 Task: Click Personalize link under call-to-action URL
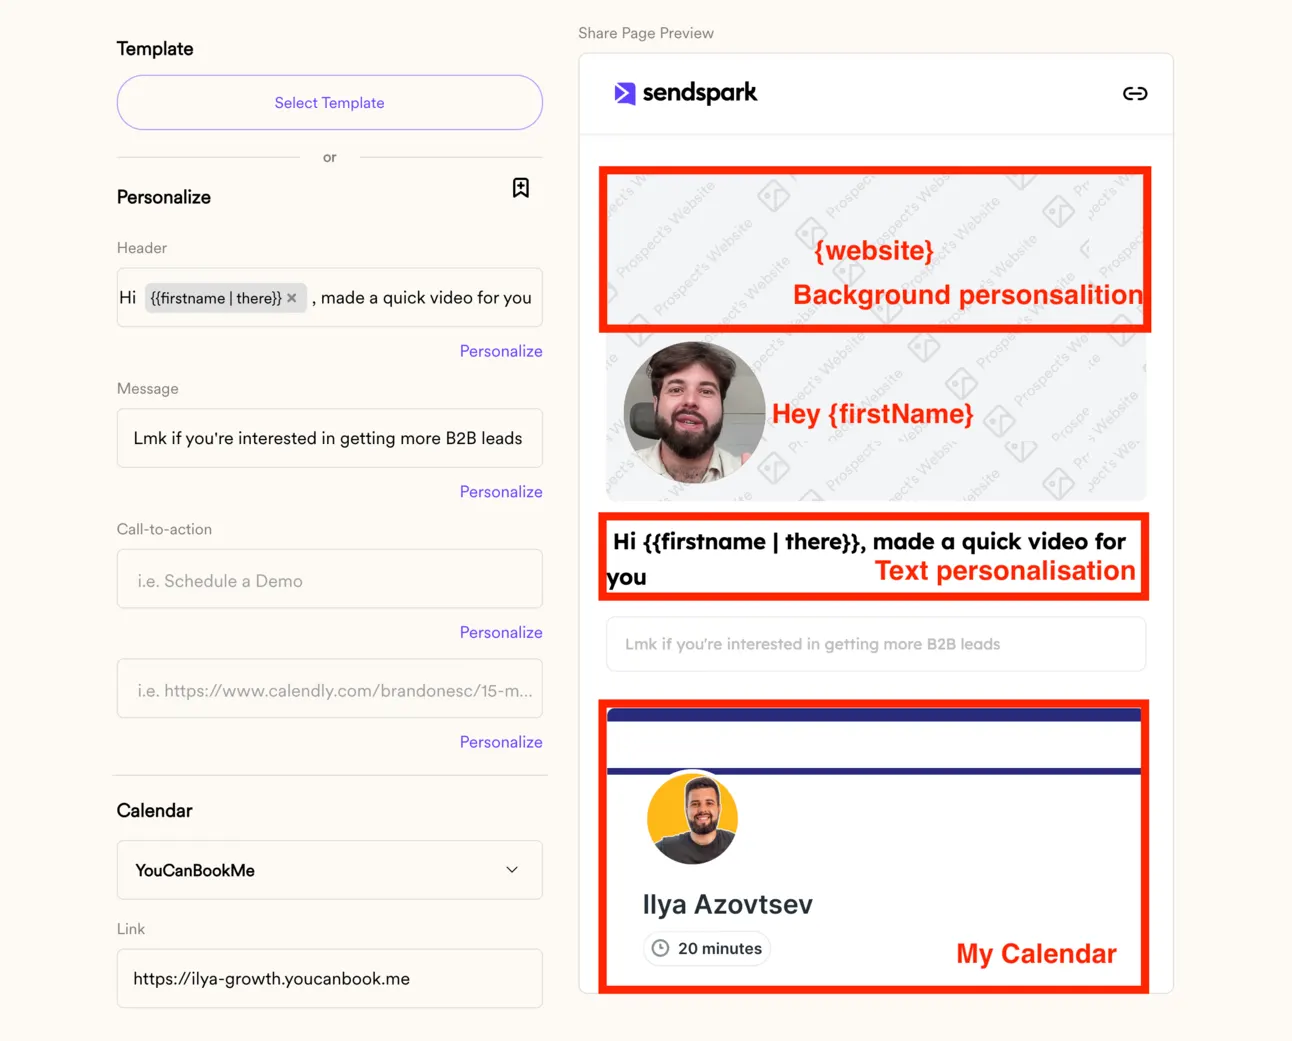pos(500,742)
